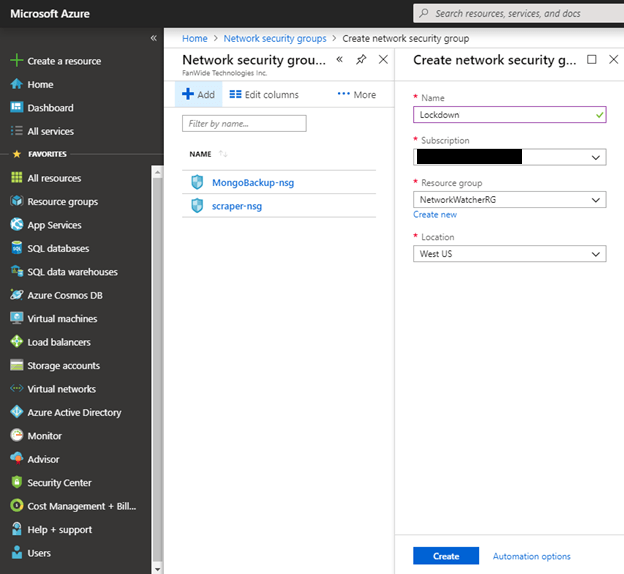The width and height of the screenshot is (624, 574).
Task: Open Azure Active Directory icon
Action: (x=17, y=412)
